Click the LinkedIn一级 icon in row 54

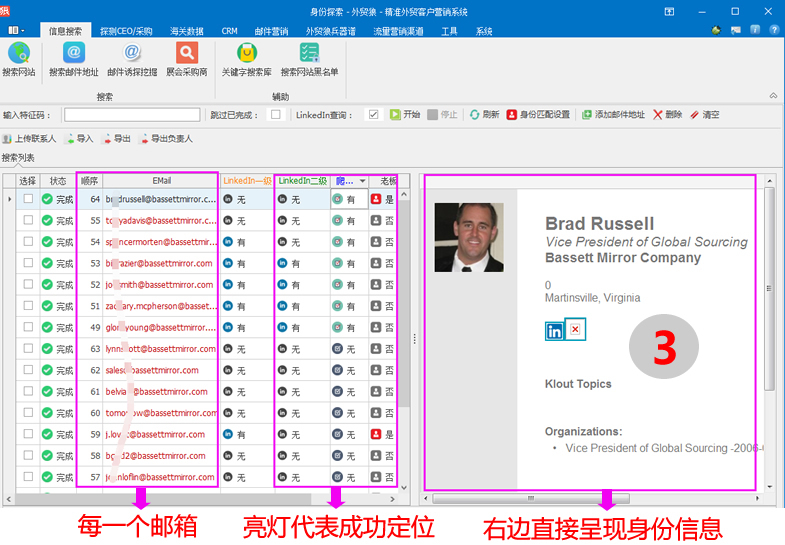coord(228,242)
